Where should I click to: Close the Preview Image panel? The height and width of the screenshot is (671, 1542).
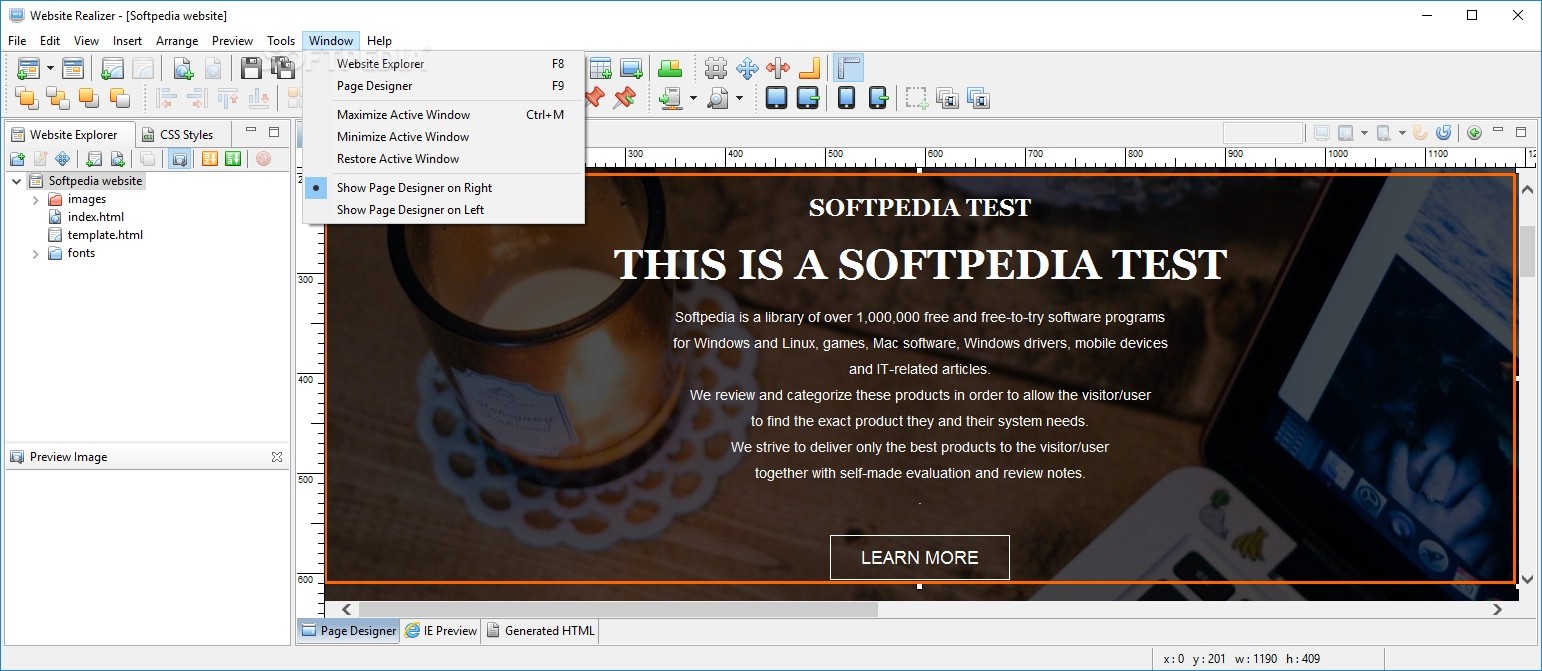coord(277,457)
